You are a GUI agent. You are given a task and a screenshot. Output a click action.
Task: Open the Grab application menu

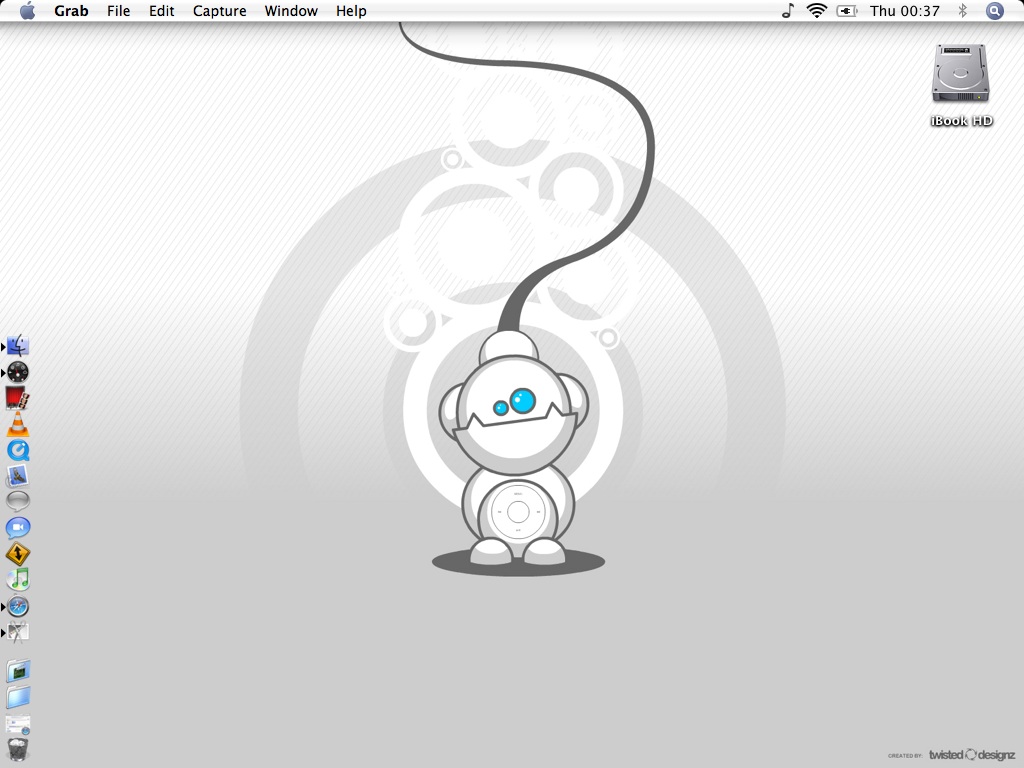[x=71, y=10]
